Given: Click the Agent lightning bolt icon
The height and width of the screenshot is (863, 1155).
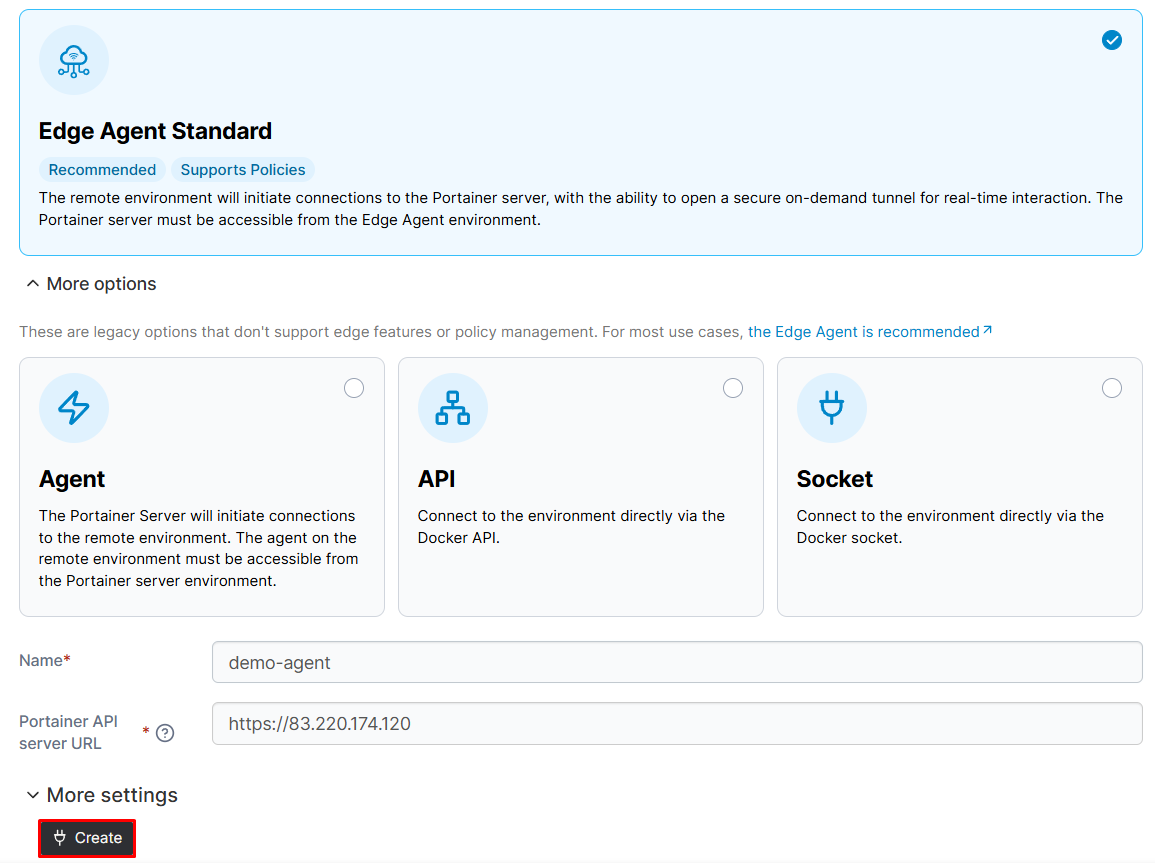Looking at the screenshot, I should [74, 408].
